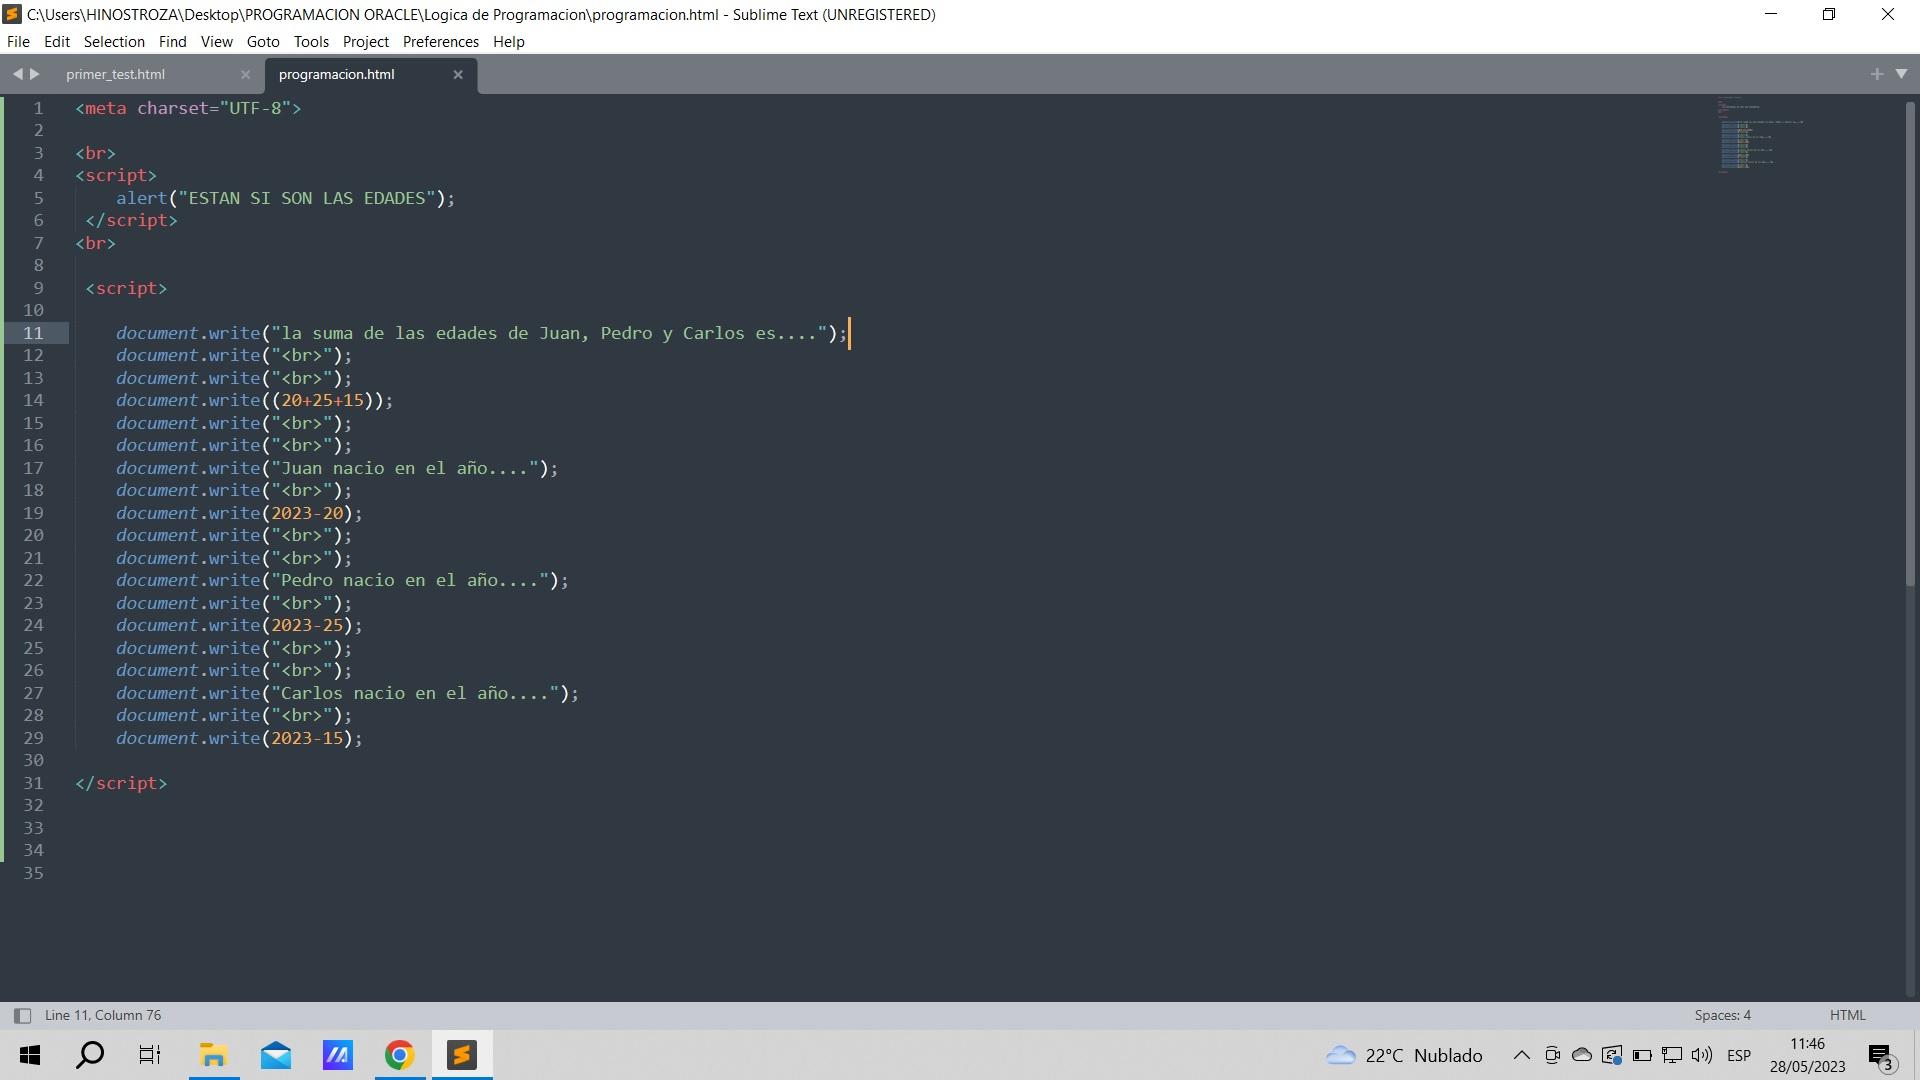The image size is (1920, 1080).
Task: Click the "la suma de las edades" string
Action: coord(549,333)
